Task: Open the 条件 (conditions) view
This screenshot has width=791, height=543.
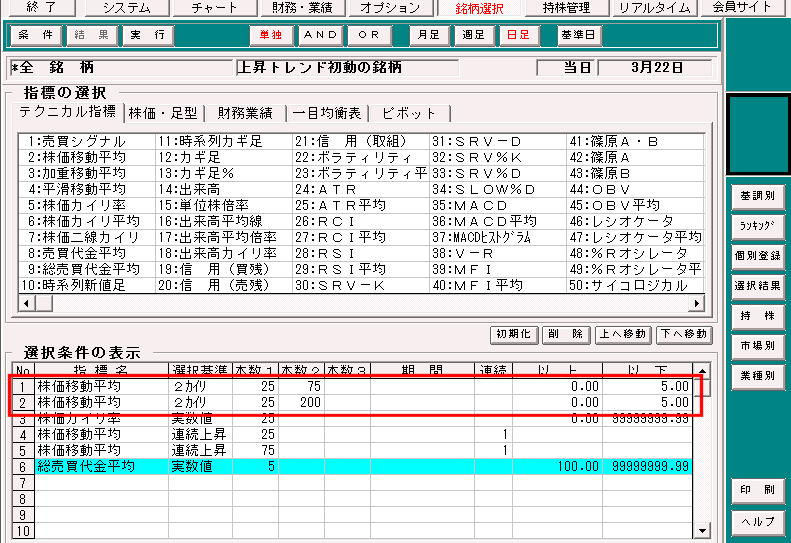Action: pos(35,35)
